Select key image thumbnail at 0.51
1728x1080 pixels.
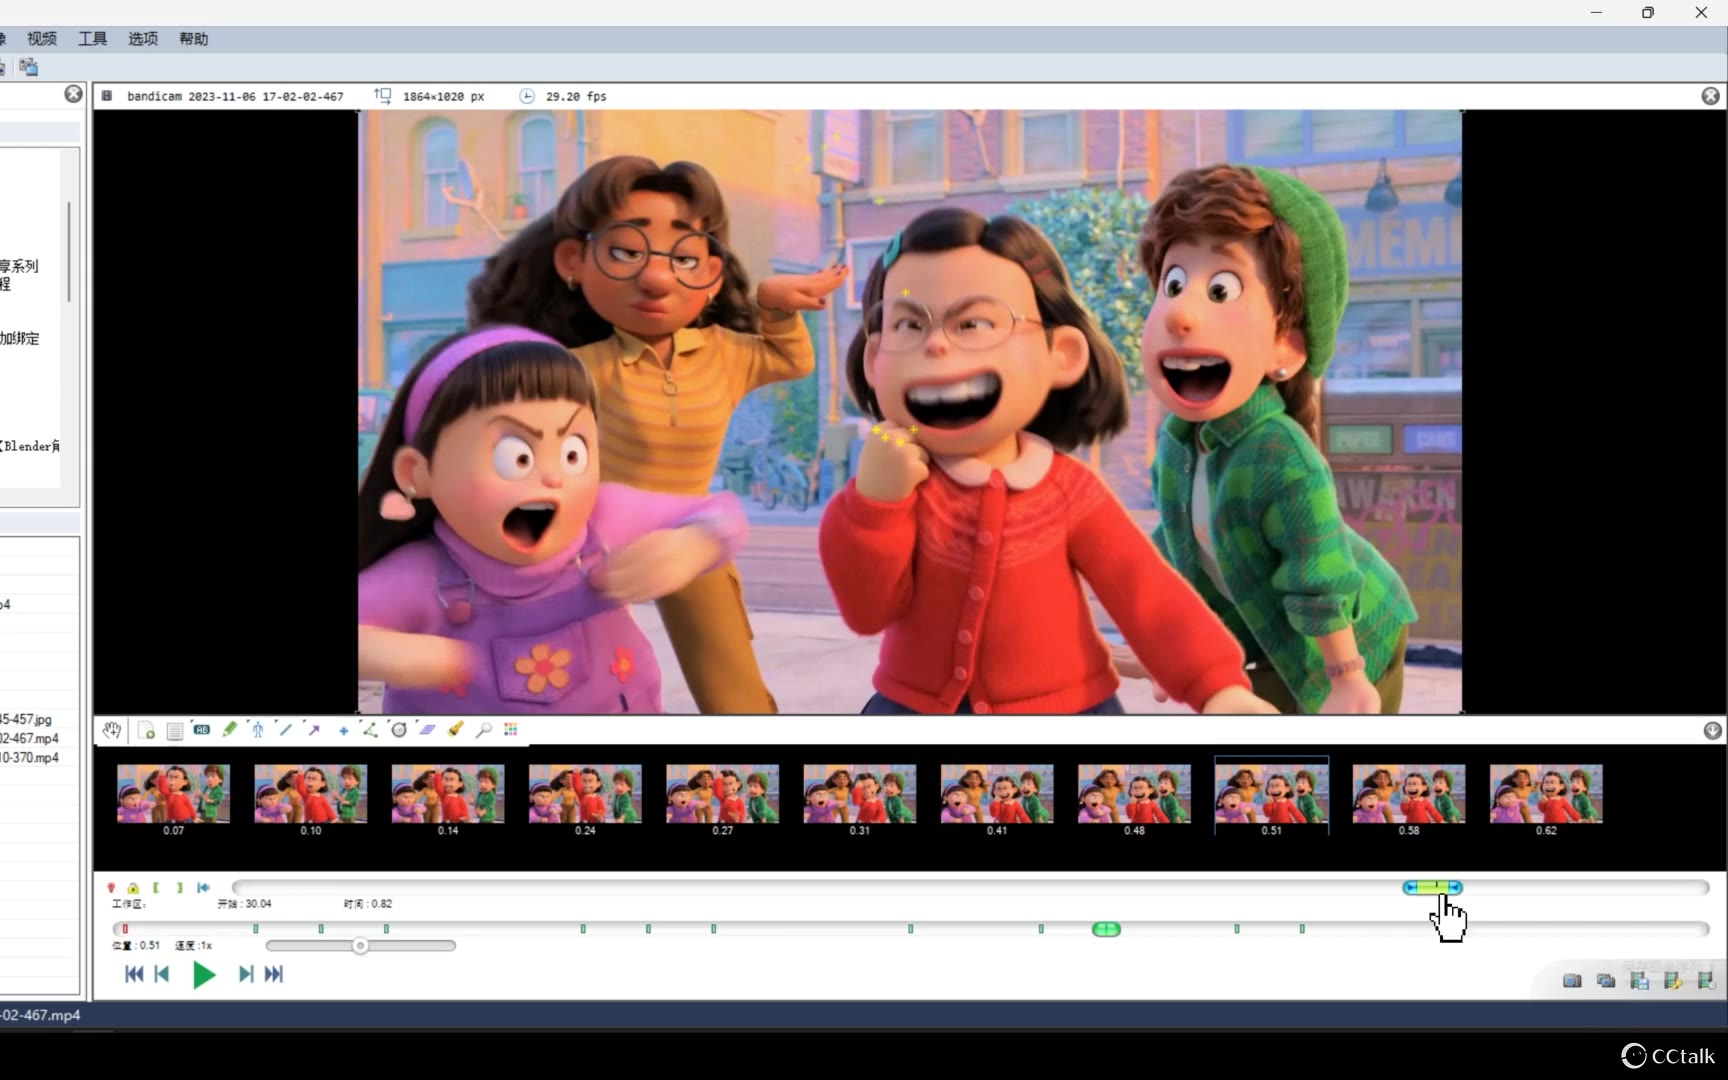coord(1272,796)
